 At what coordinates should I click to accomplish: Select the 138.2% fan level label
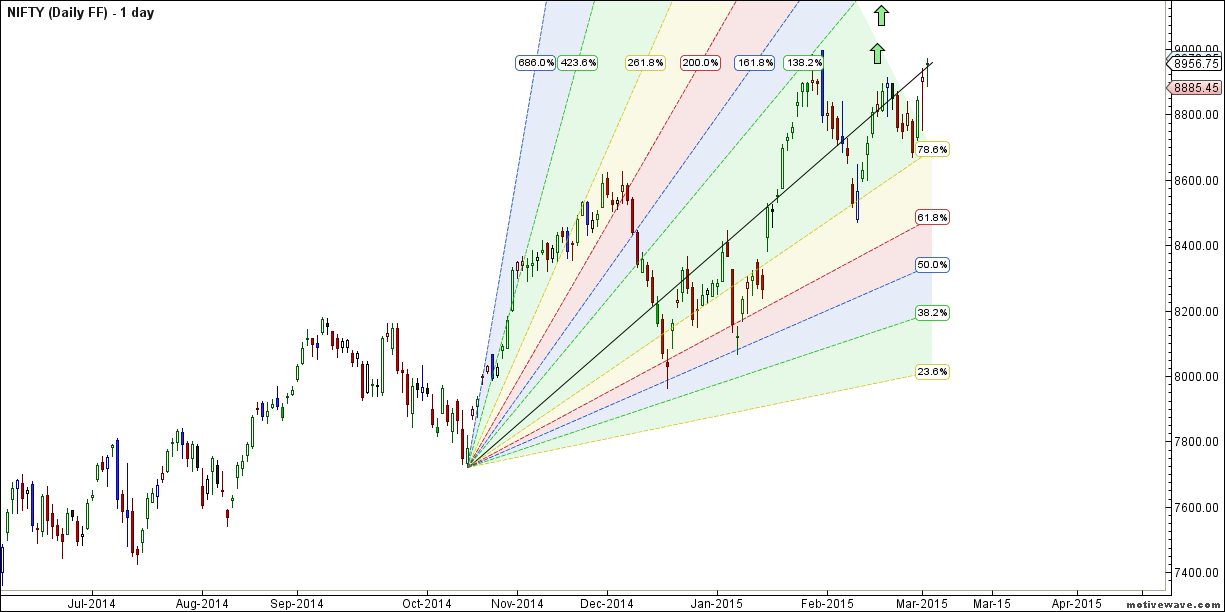coord(804,62)
